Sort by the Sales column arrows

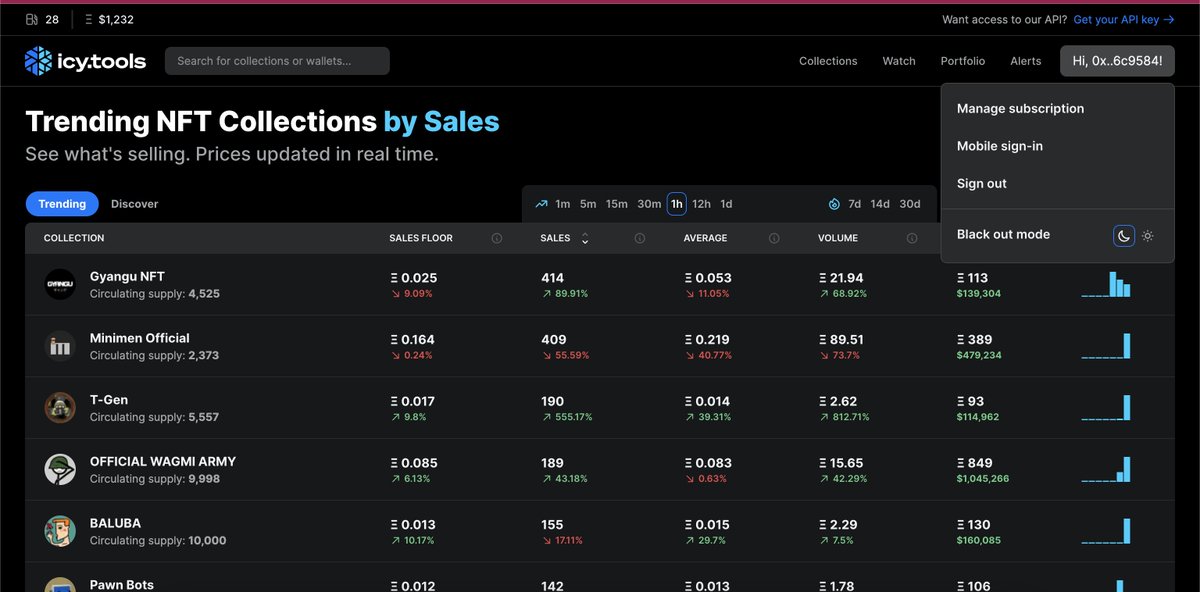585,238
